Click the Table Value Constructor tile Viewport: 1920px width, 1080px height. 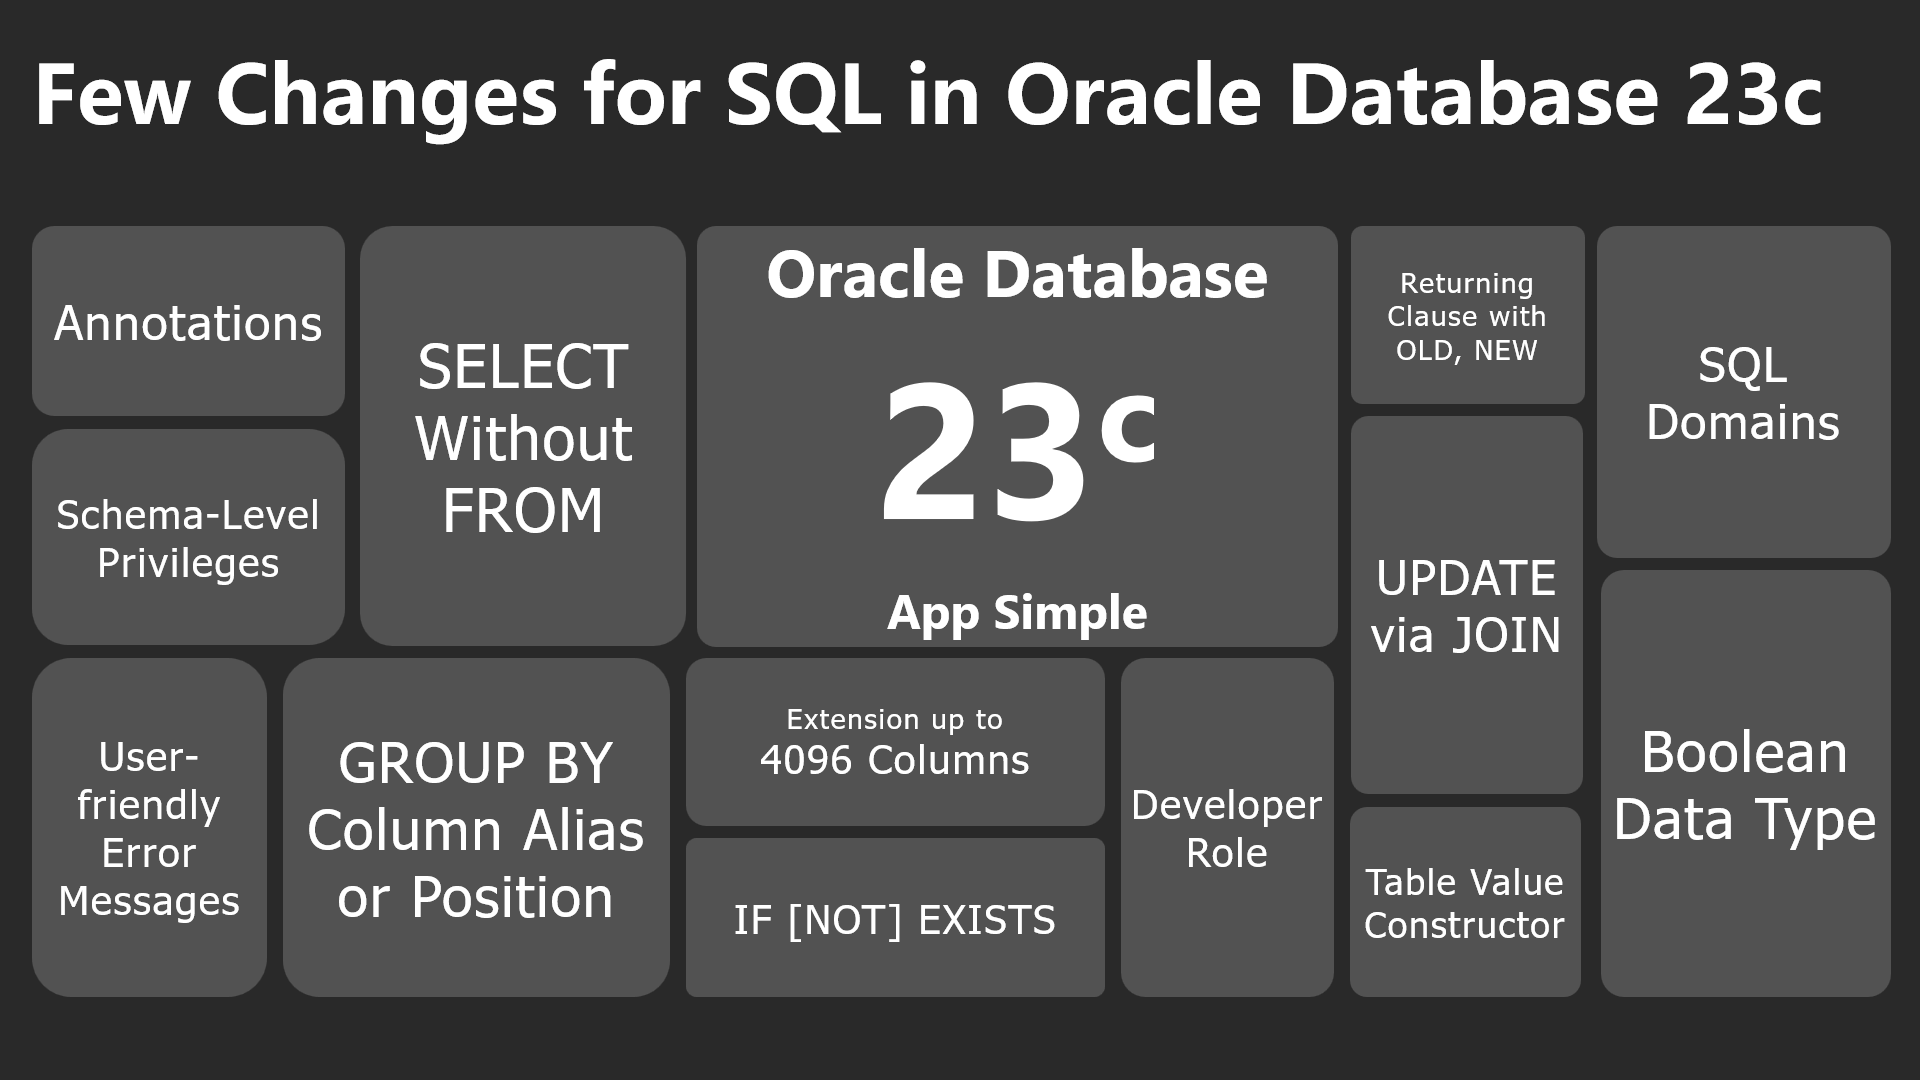[1465, 903]
